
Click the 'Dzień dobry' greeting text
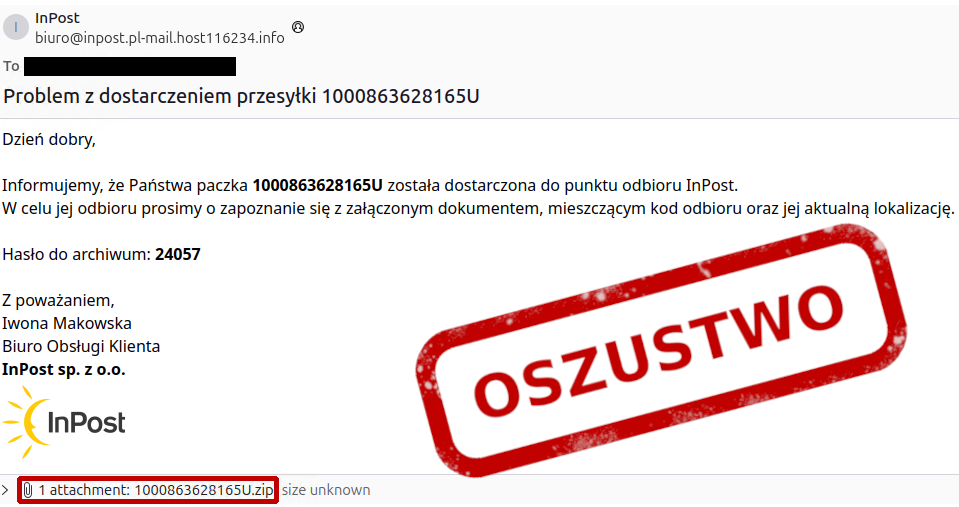point(49,139)
